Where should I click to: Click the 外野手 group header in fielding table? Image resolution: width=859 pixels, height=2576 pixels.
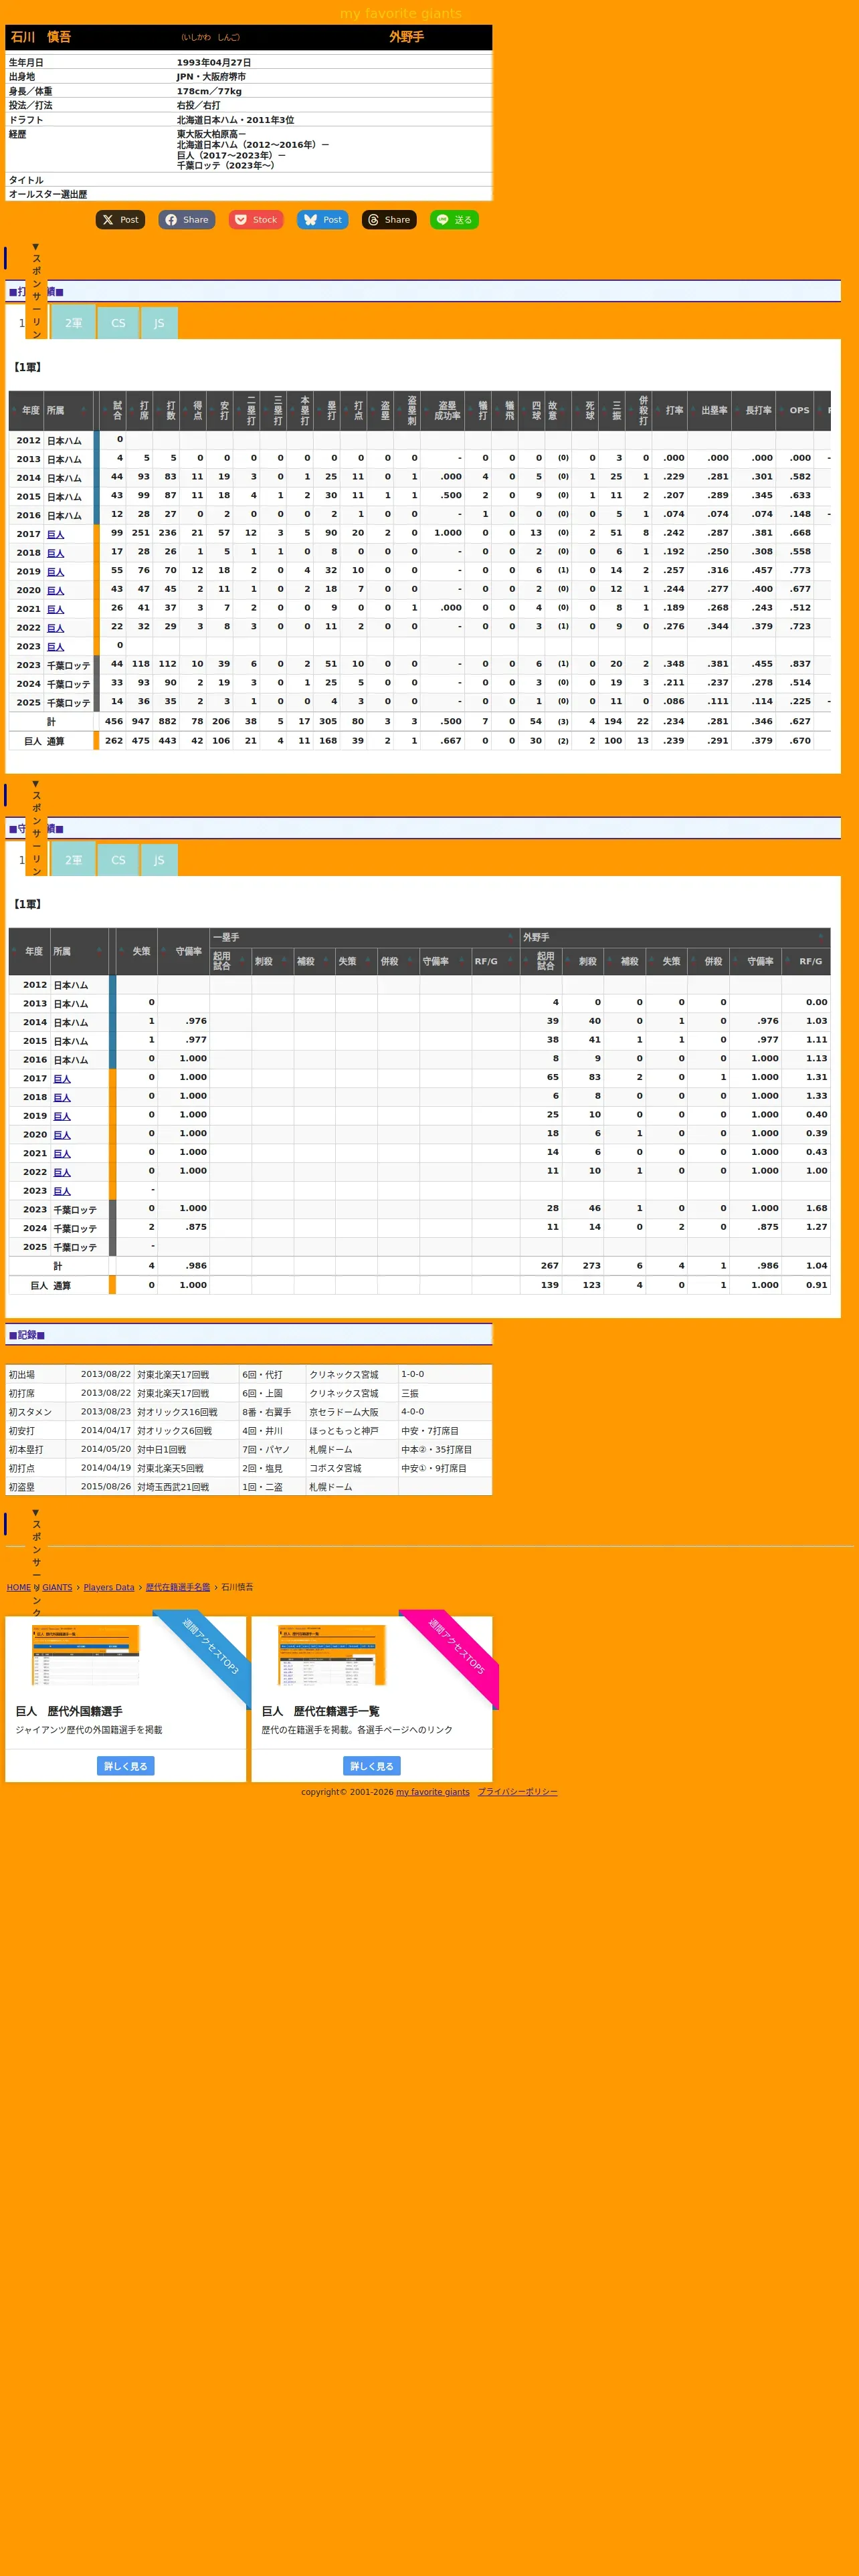click(675, 938)
